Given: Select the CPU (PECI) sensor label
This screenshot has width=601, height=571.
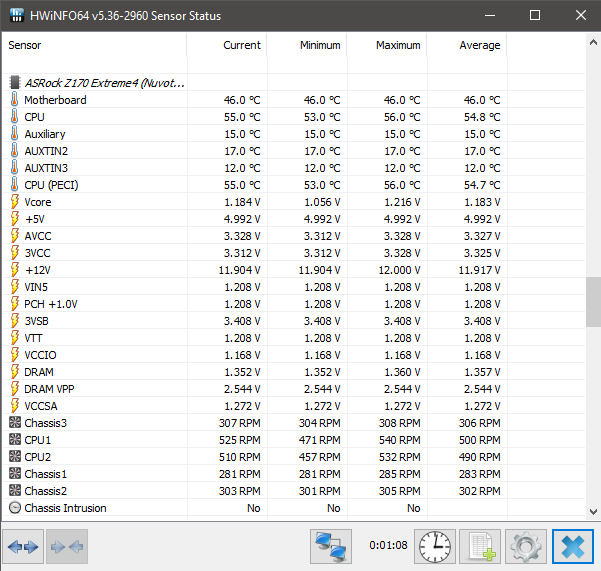Looking at the screenshot, I should coord(51,185).
